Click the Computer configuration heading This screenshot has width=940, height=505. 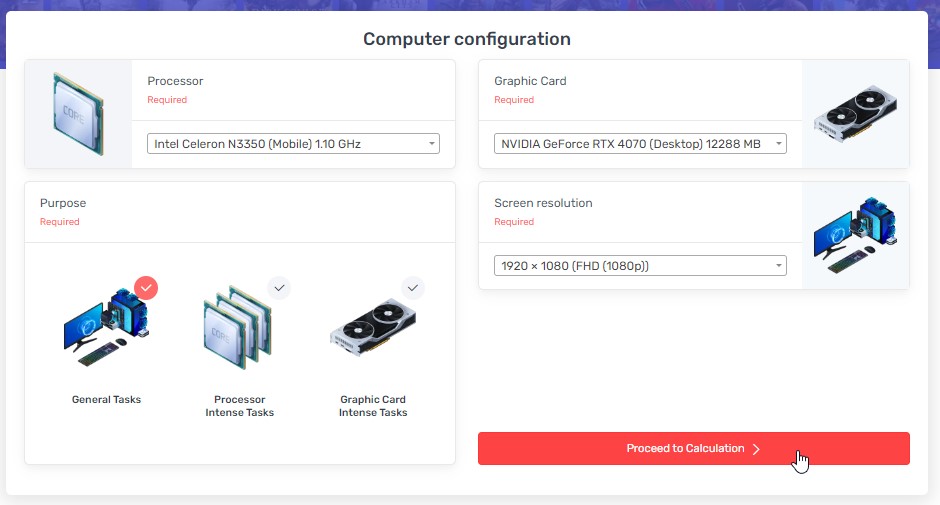pyautogui.click(x=467, y=40)
